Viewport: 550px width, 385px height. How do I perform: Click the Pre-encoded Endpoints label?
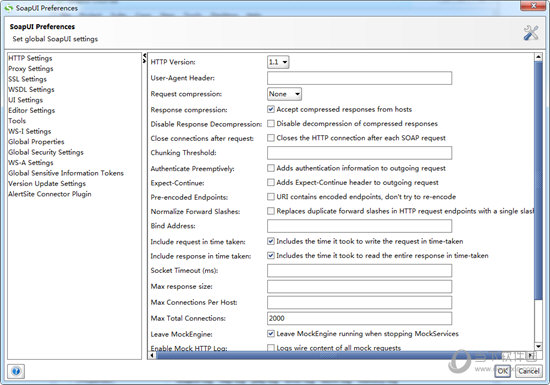(x=189, y=197)
